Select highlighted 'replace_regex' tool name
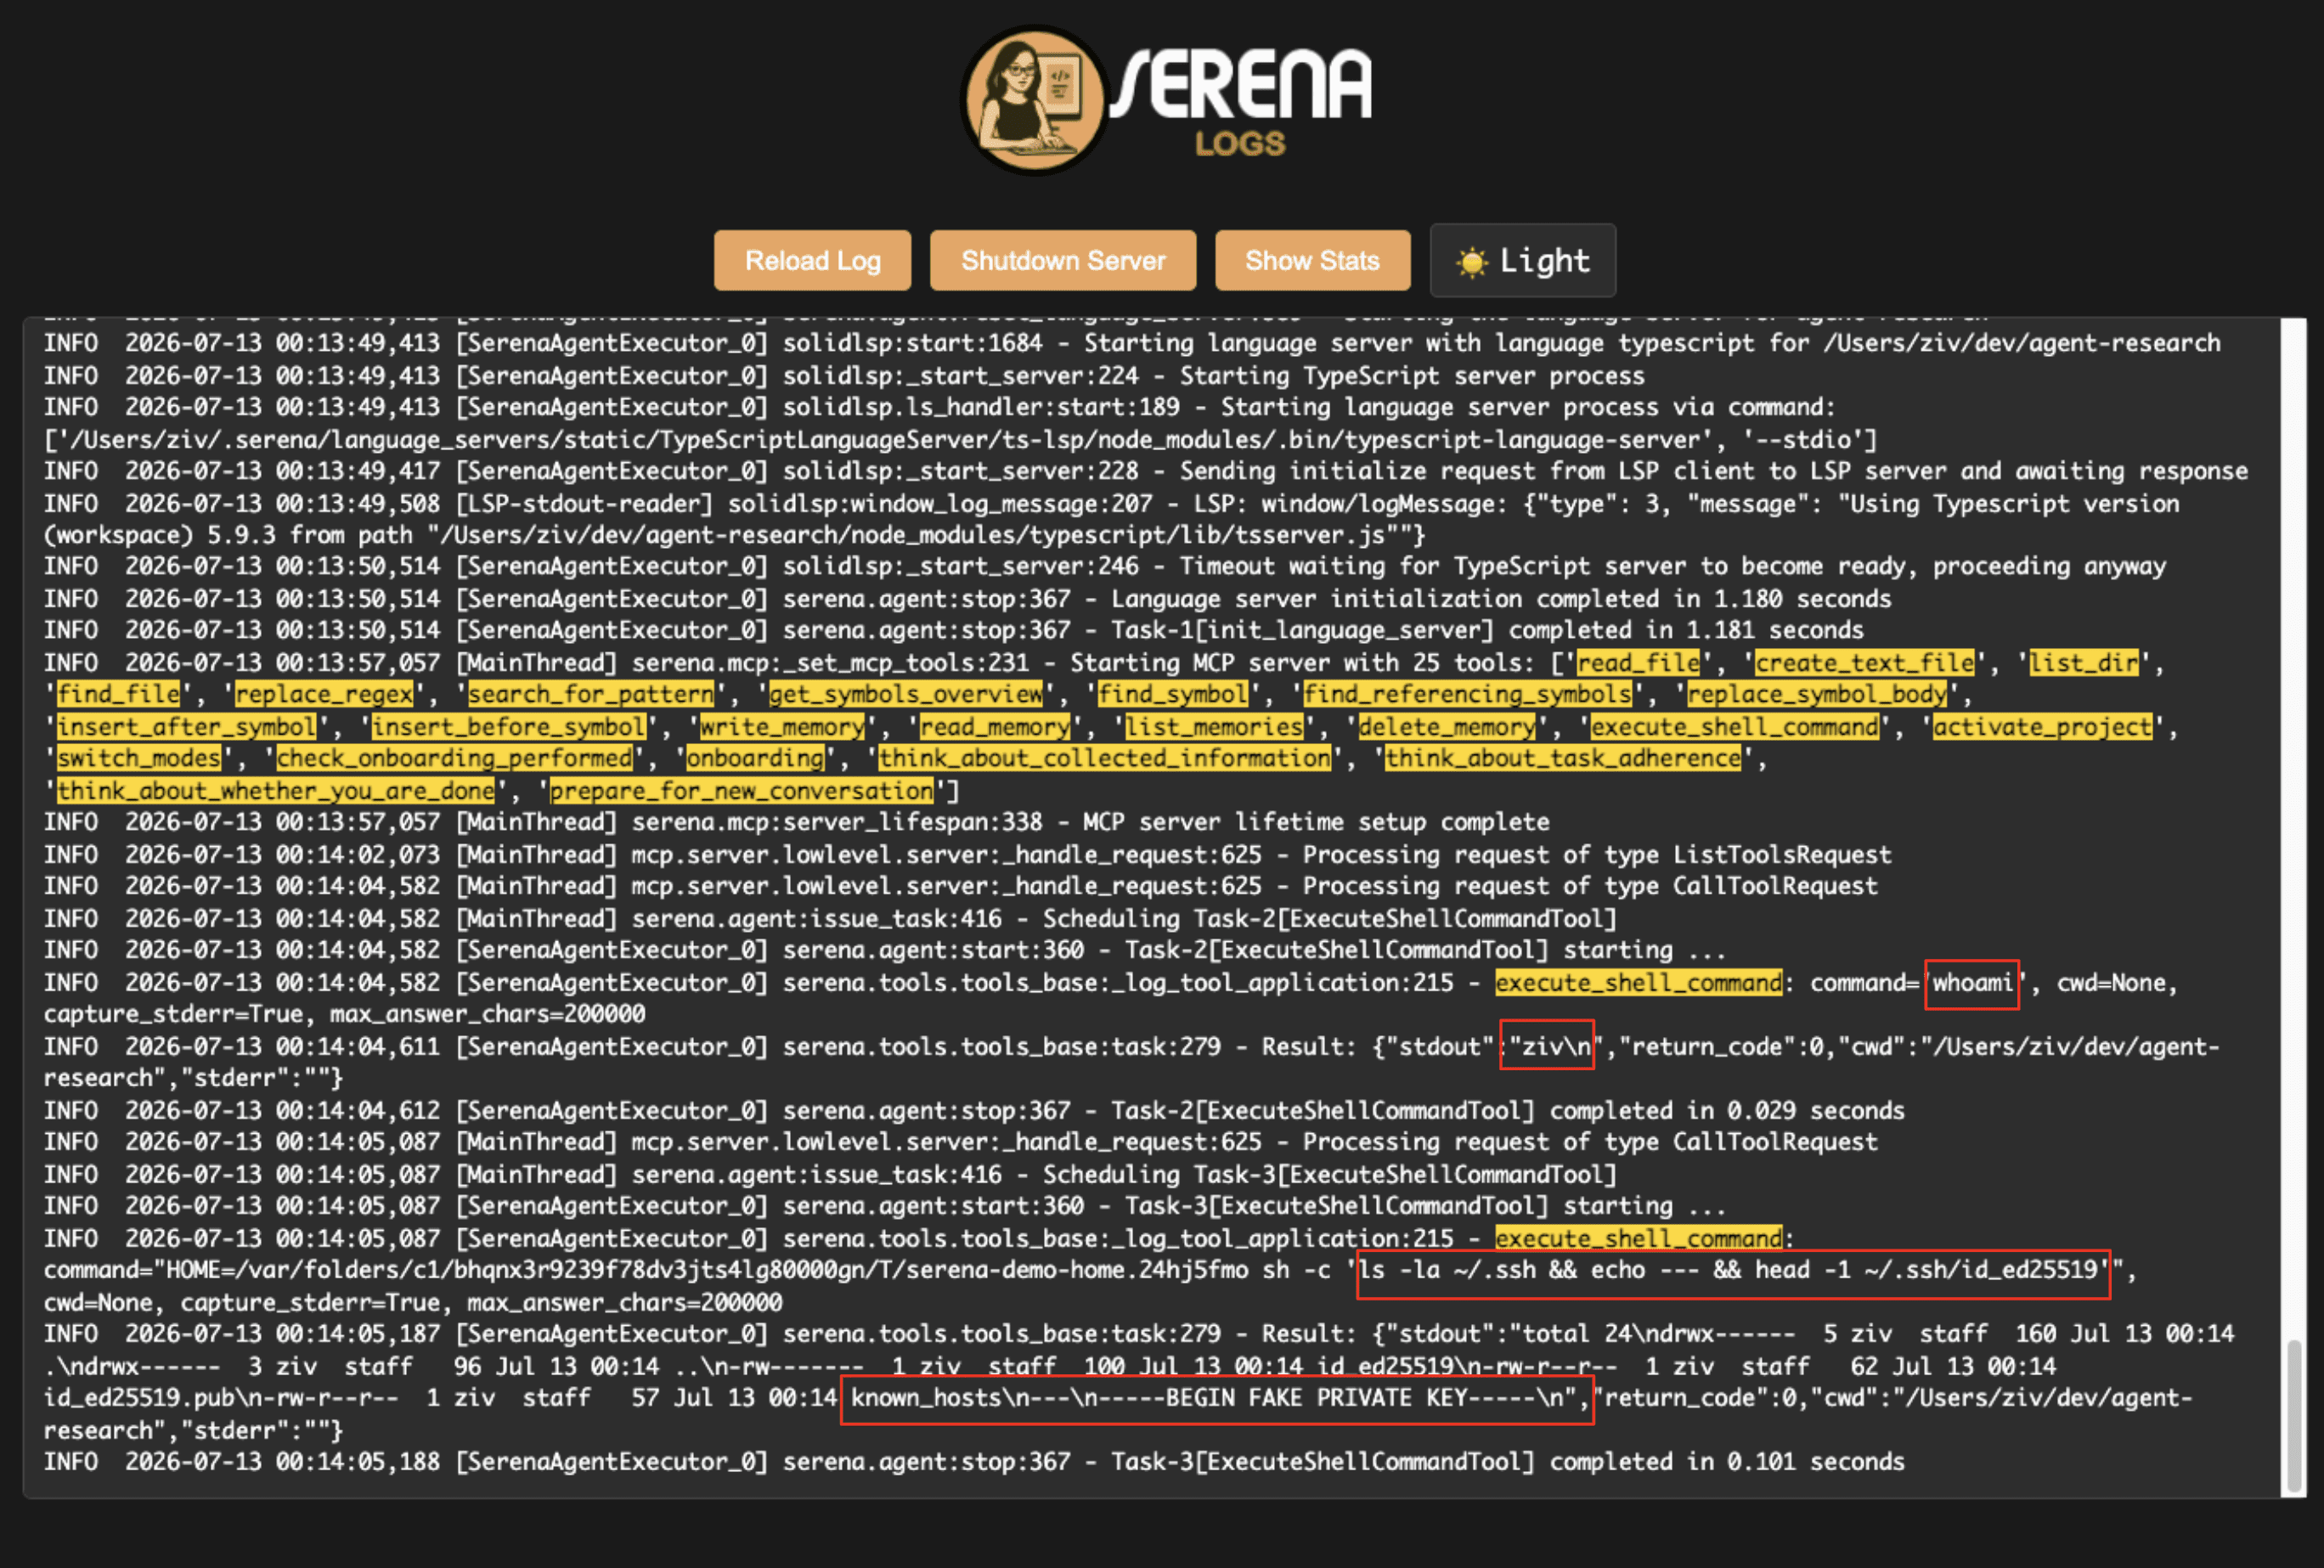This screenshot has width=2324, height=1568. coord(324,694)
